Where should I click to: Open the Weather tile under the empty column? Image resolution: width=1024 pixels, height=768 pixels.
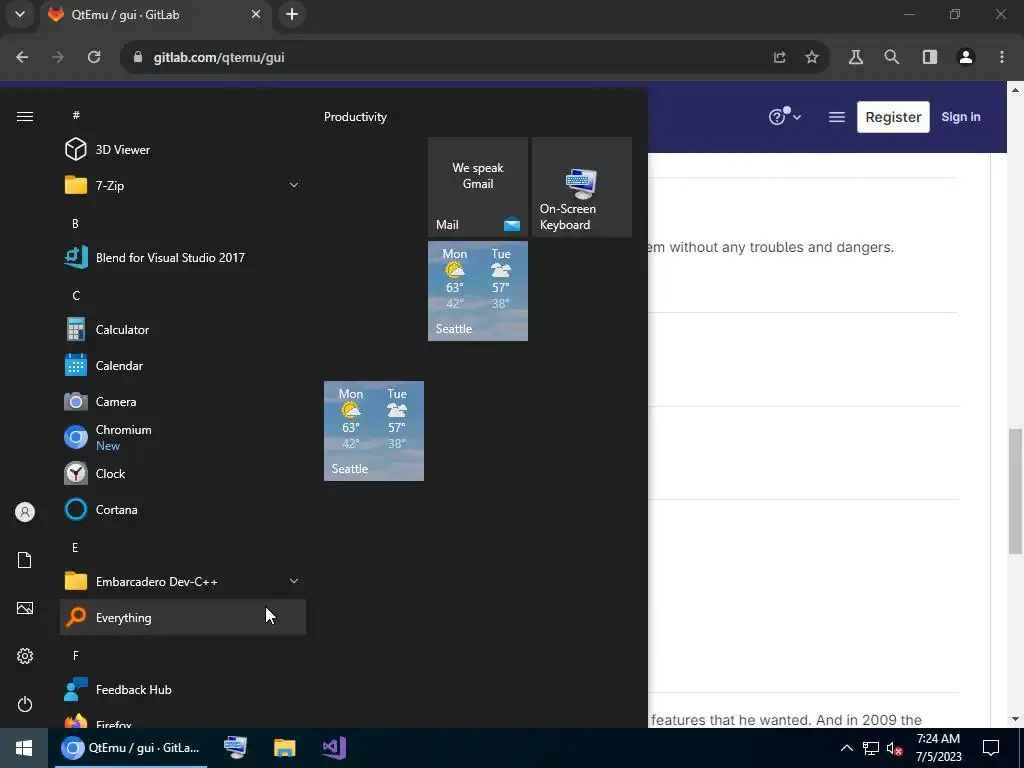pos(374,431)
